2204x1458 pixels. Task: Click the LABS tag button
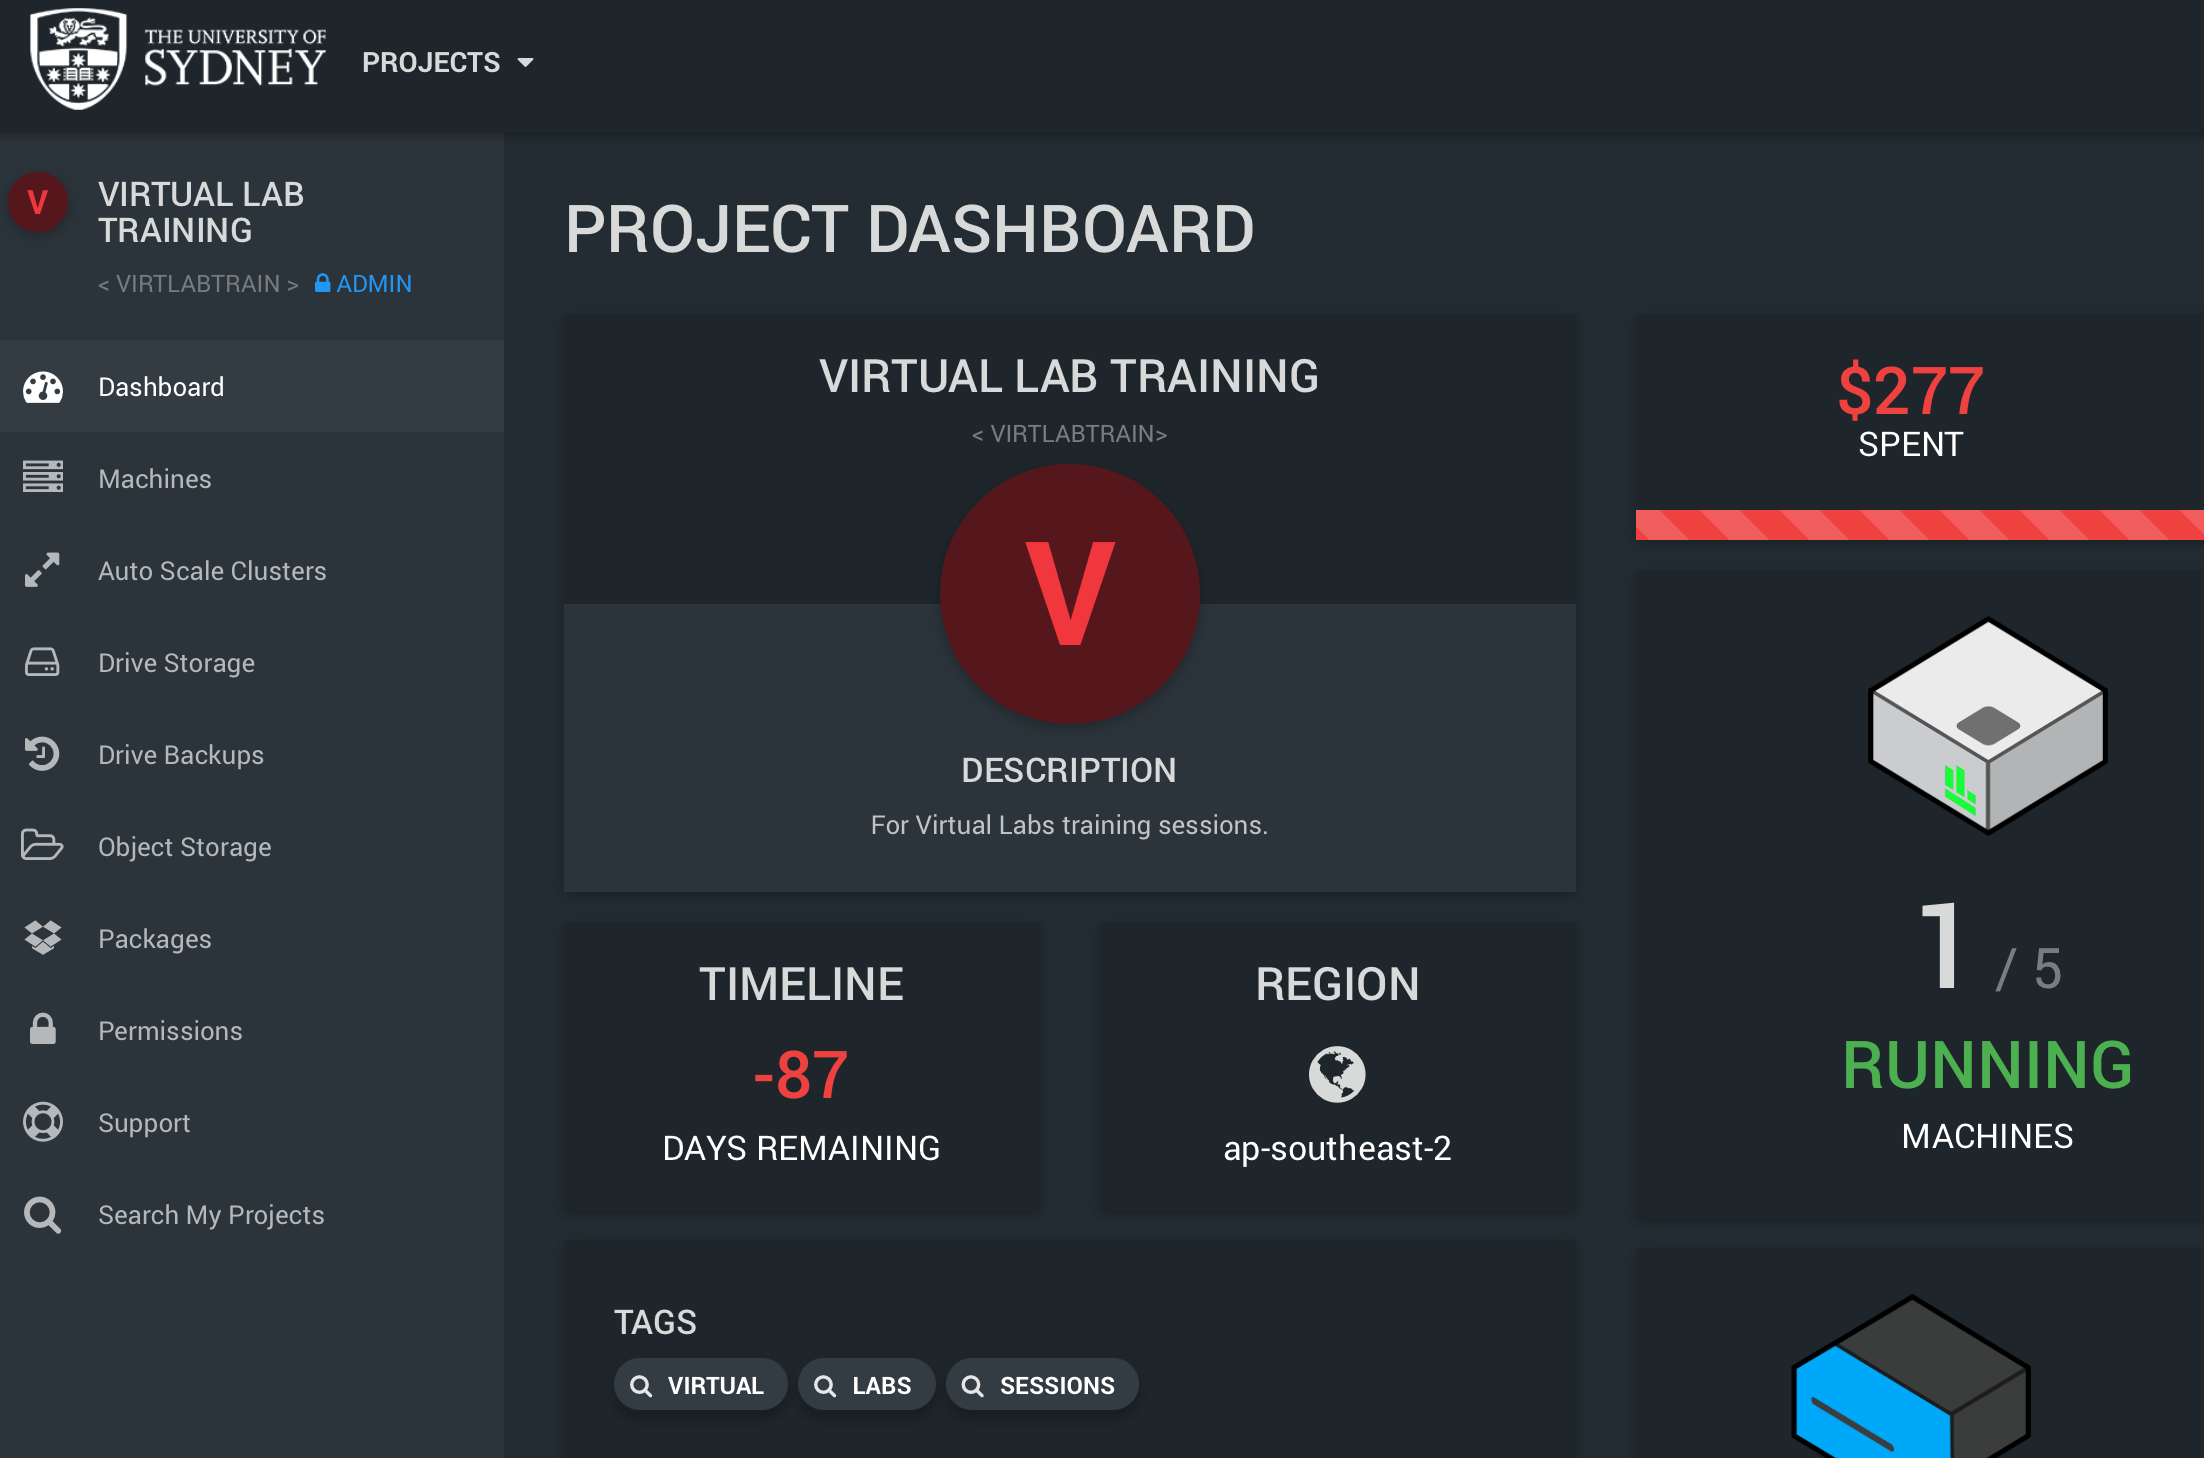866,1385
